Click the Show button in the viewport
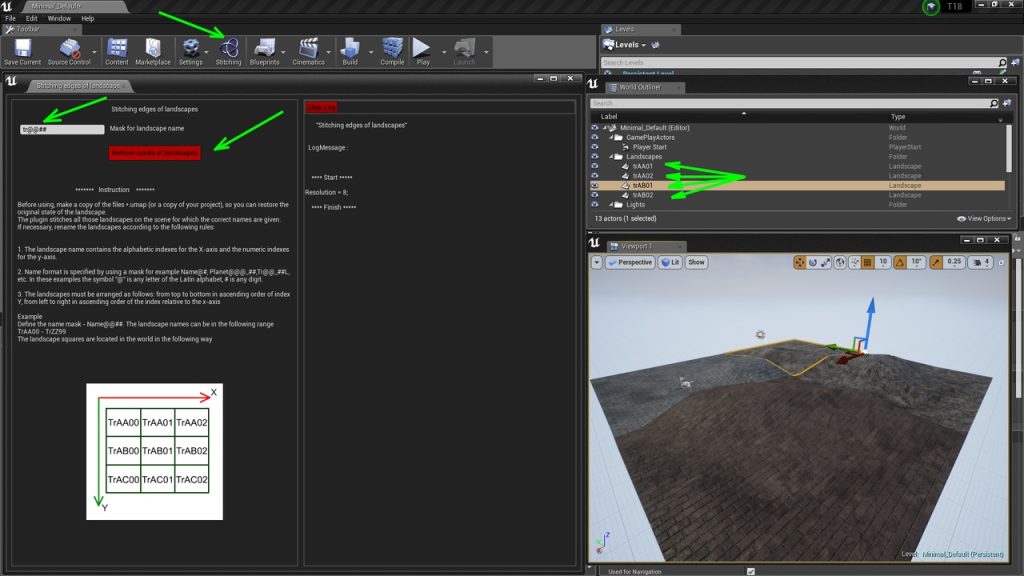 (695, 262)
